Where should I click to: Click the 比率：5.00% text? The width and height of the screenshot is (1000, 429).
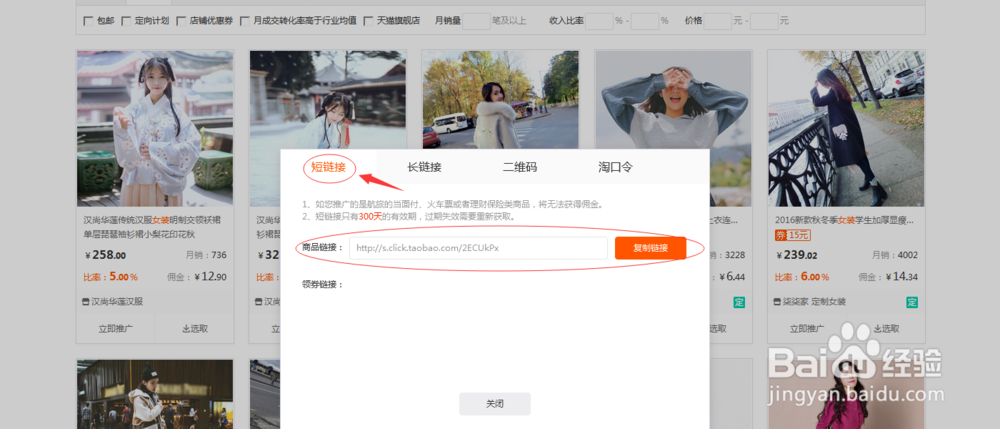point(110,277)
